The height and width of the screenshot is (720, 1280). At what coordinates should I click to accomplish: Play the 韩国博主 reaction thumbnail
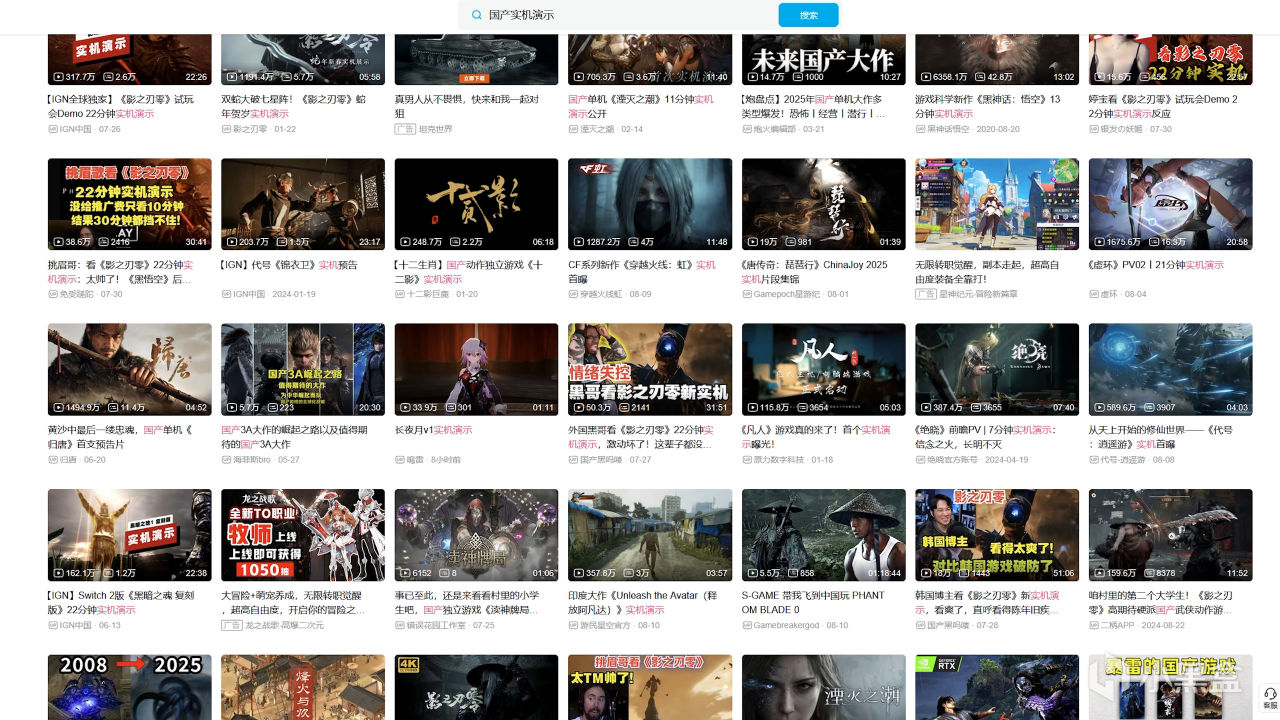click(997, 535)
